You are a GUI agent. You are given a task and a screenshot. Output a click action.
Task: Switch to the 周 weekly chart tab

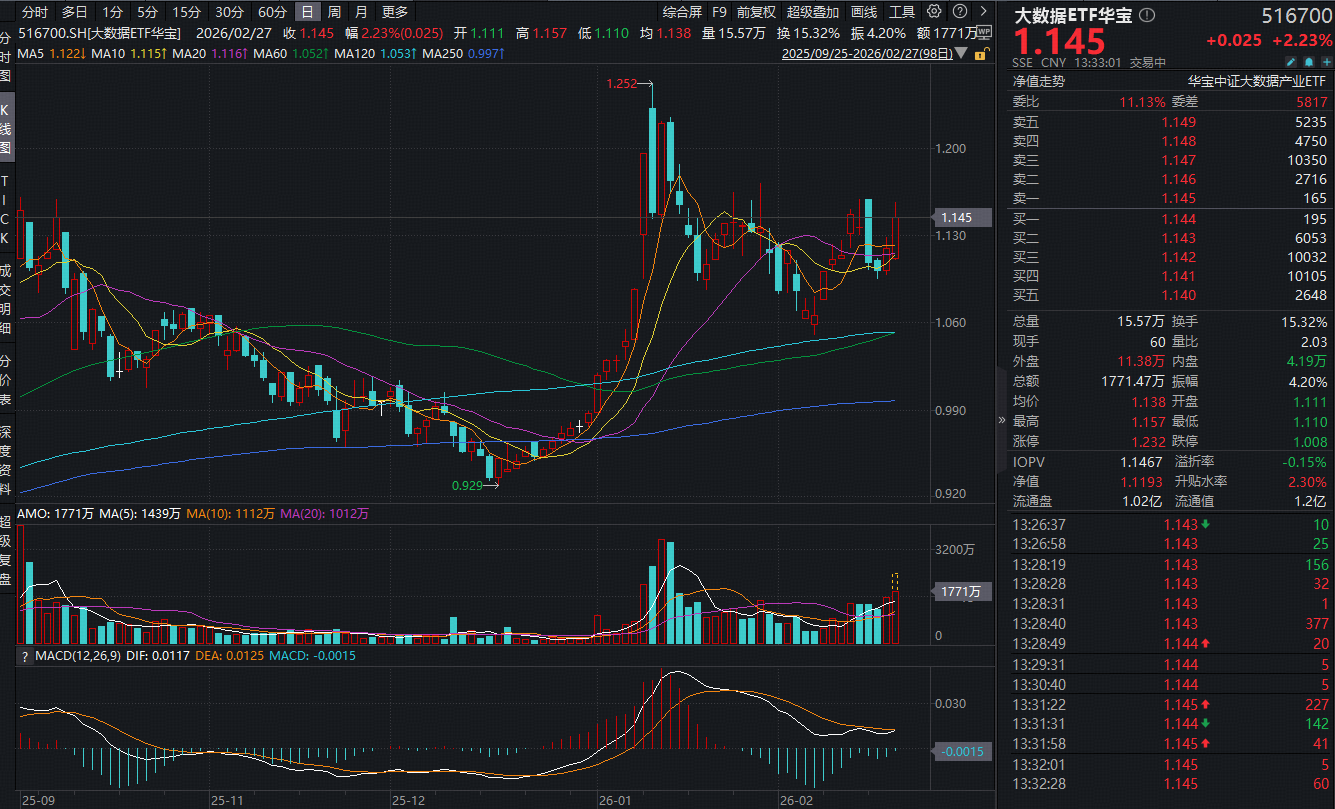coord(334,11)
